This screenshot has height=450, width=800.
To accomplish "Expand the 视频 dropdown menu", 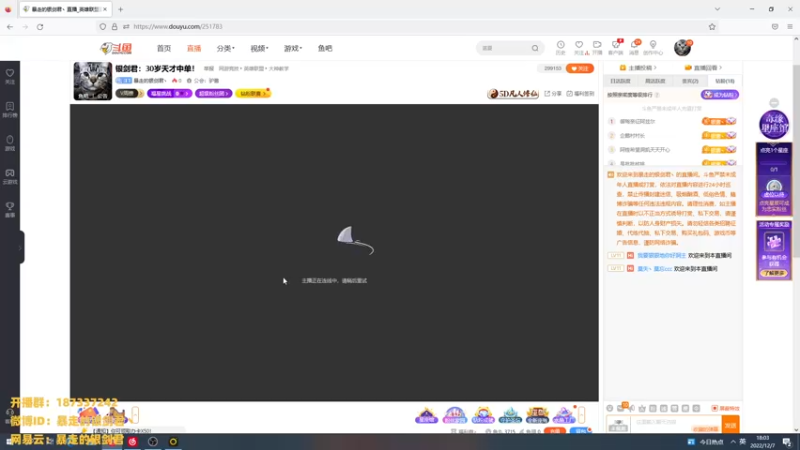I will click(x=259, y=48).
